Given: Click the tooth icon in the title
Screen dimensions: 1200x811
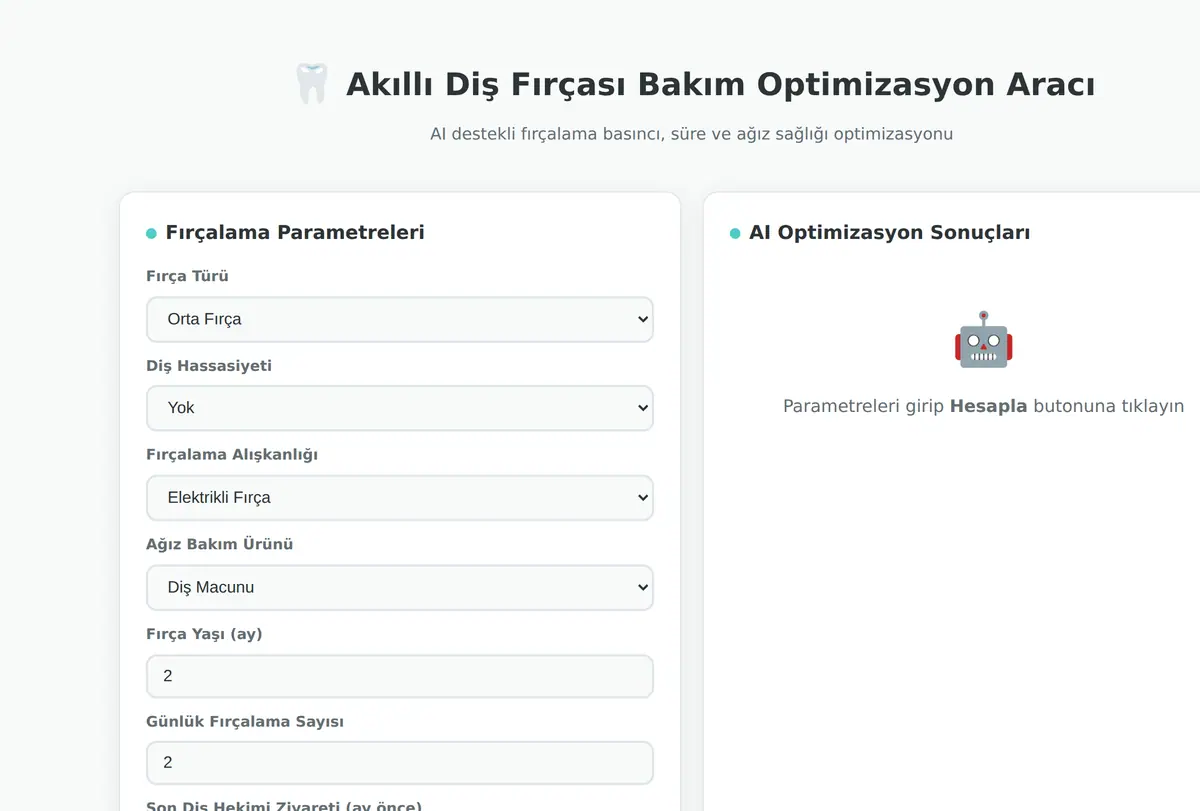Looking at the screenshot, I should click(x=311, y=84).
